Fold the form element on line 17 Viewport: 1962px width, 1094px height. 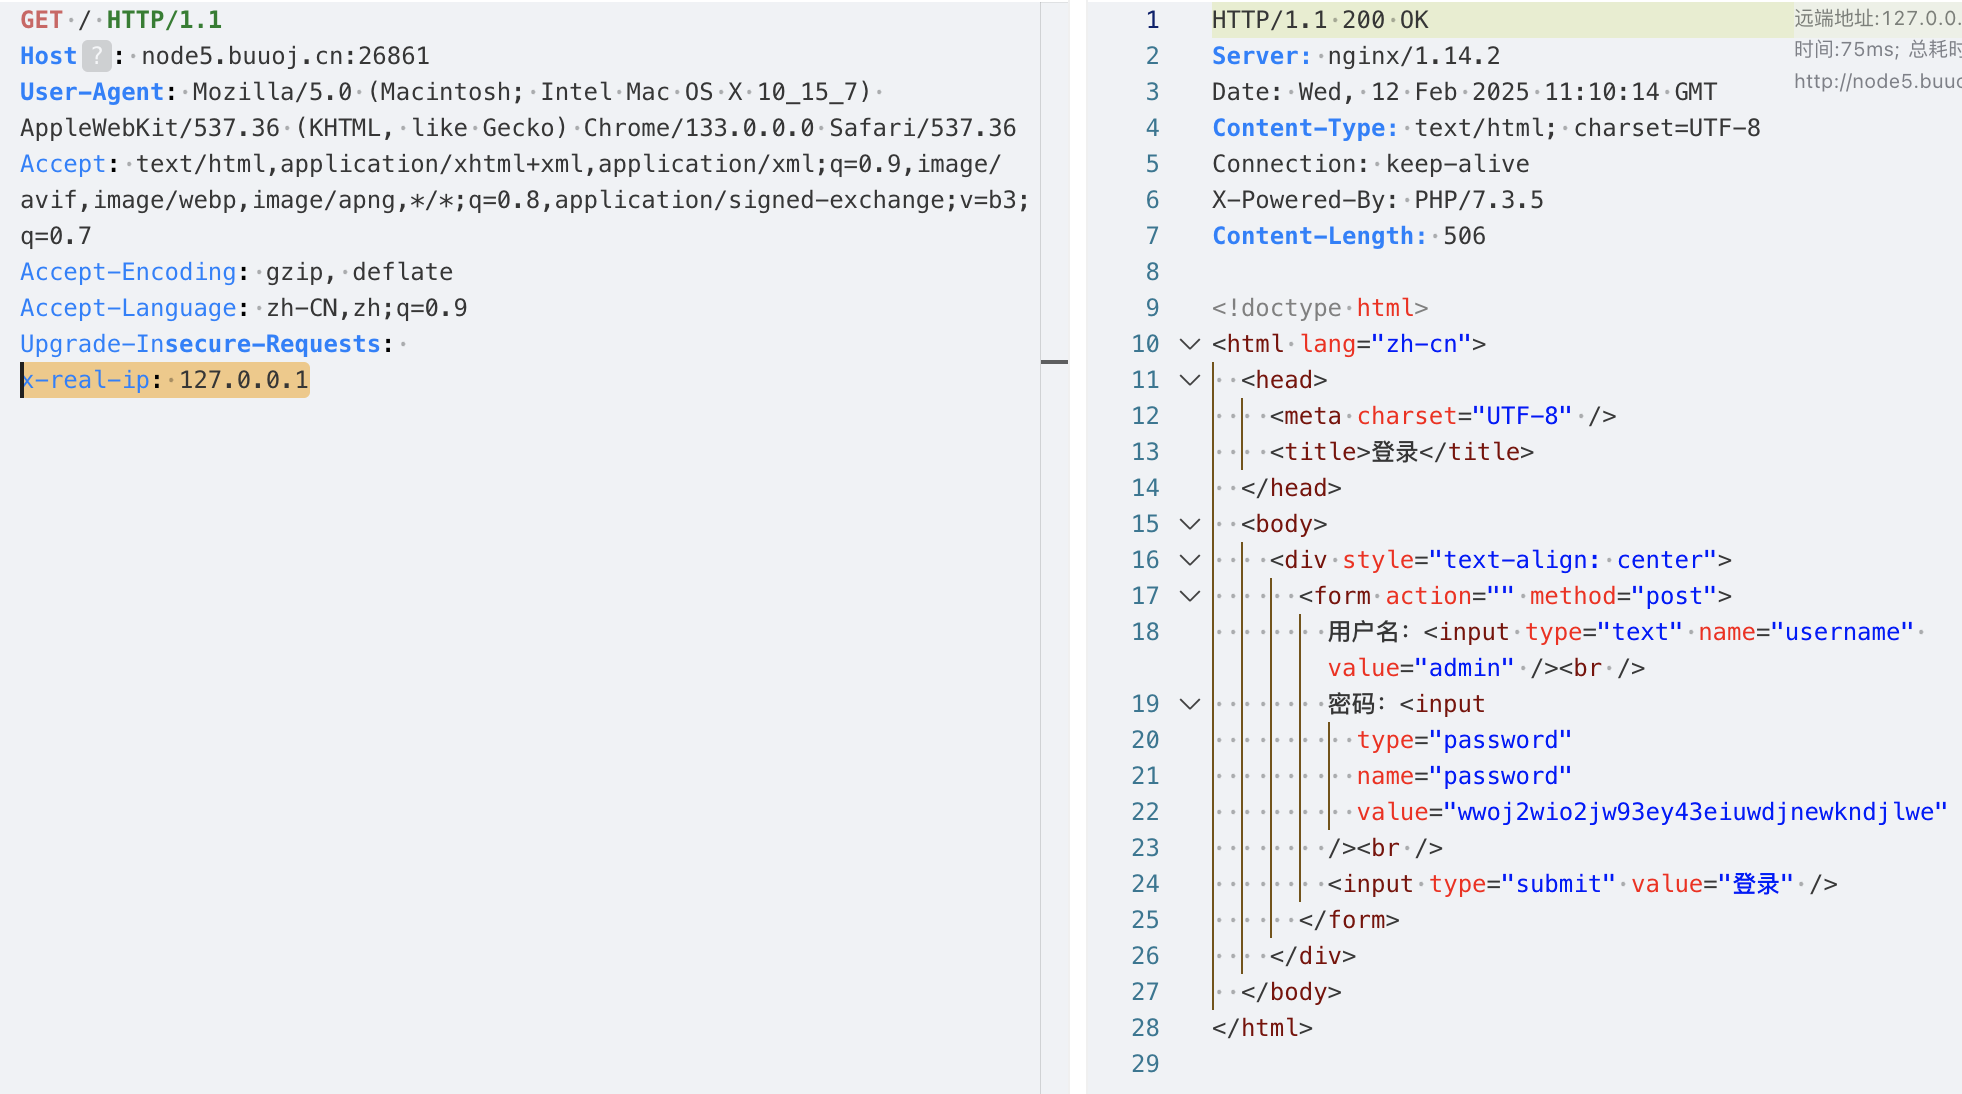point(1189,596)
